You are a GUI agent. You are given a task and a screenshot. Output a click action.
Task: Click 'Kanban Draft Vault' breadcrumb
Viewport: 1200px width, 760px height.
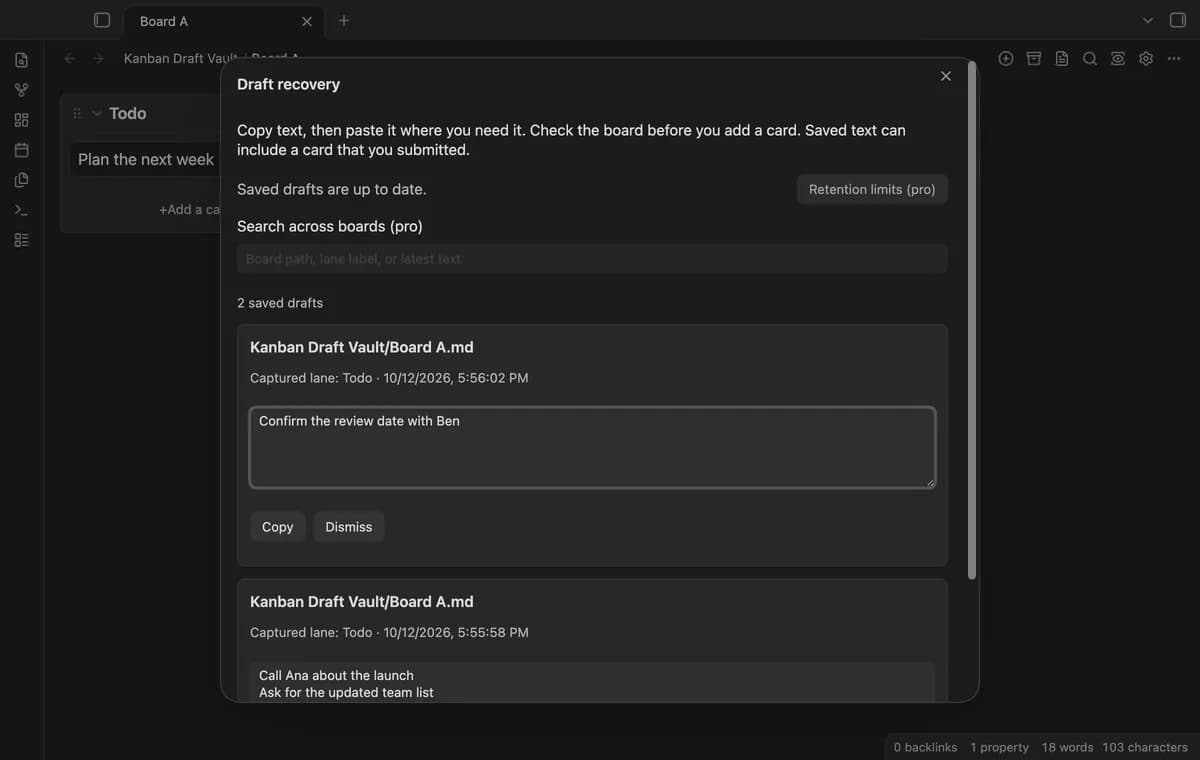pyautogui.click(x=180, y=59)
